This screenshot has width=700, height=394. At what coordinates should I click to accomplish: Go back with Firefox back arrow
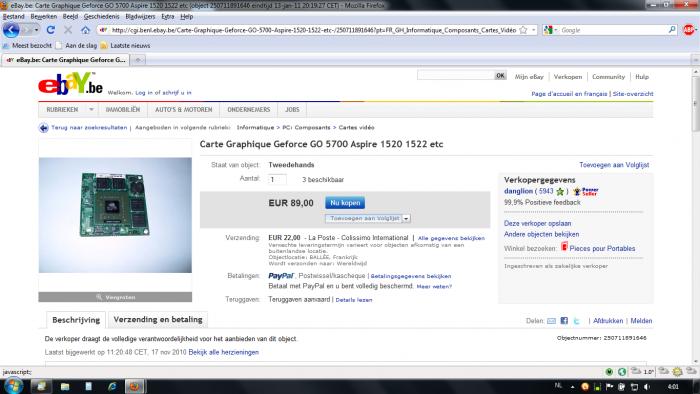click(x=11, y=30)
